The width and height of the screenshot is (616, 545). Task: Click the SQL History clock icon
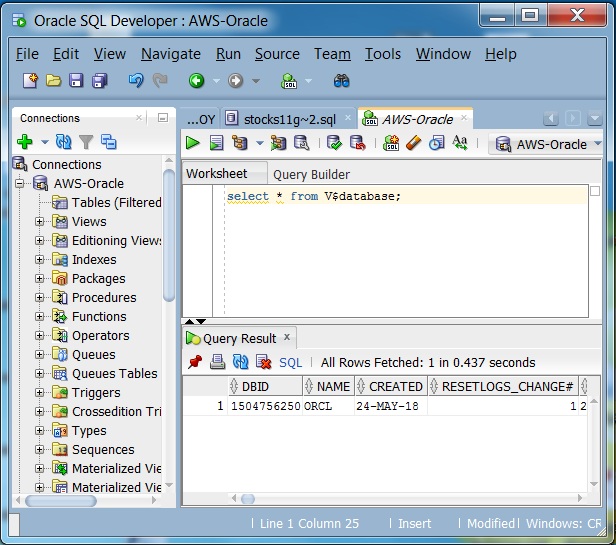click(436, 143)
